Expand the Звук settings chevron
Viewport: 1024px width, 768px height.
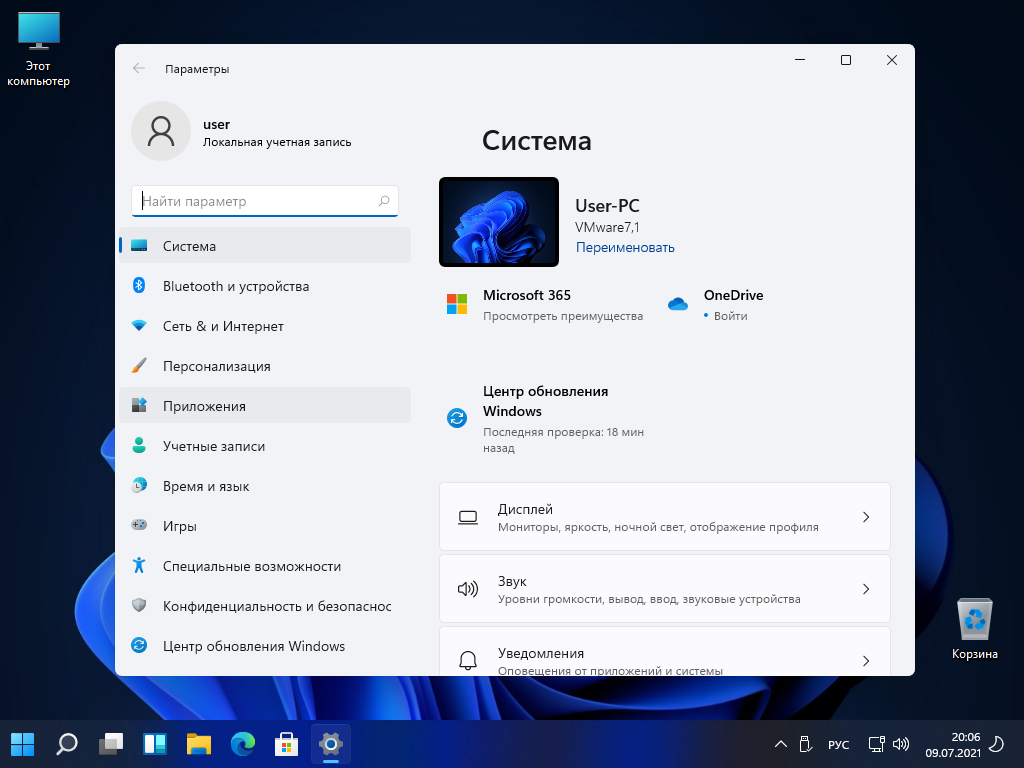coord(866,589)
